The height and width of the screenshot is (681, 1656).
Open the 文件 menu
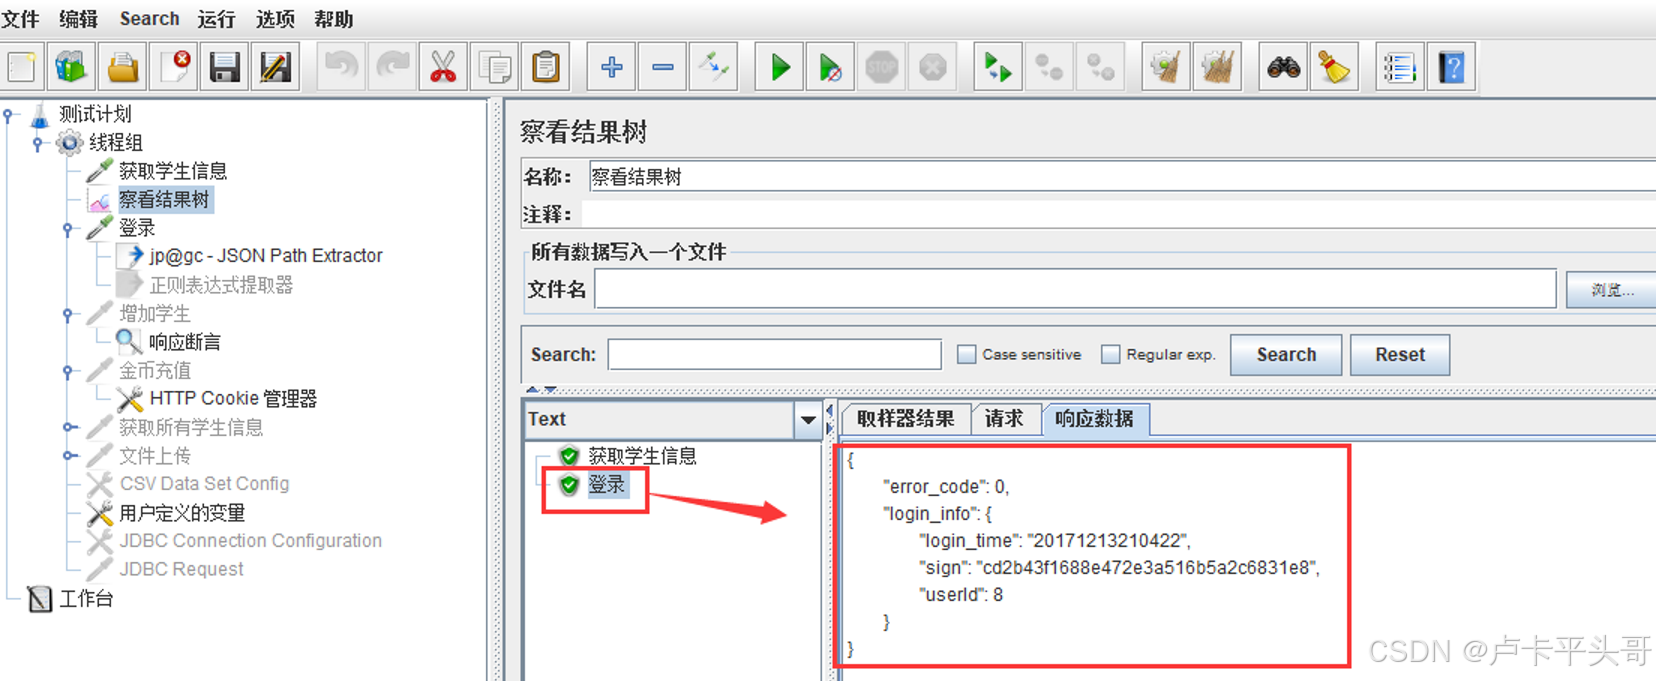(21, 19)
